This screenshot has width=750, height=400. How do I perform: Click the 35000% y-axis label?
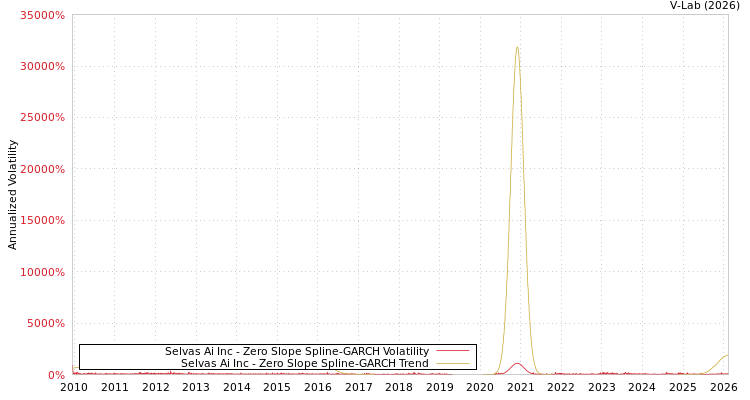tap(42, 15)
